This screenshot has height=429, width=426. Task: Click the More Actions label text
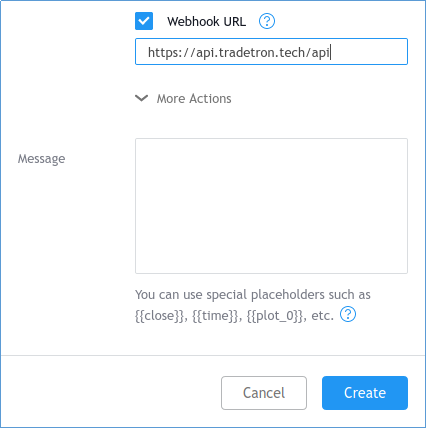pyautogui.click(x=194, y=99)
